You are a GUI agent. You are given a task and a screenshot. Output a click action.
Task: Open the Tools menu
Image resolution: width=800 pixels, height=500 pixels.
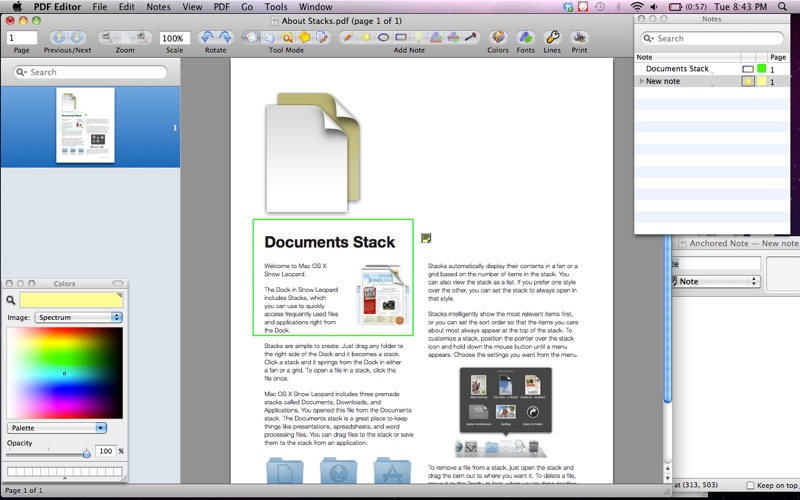click(x=276, y=7)
